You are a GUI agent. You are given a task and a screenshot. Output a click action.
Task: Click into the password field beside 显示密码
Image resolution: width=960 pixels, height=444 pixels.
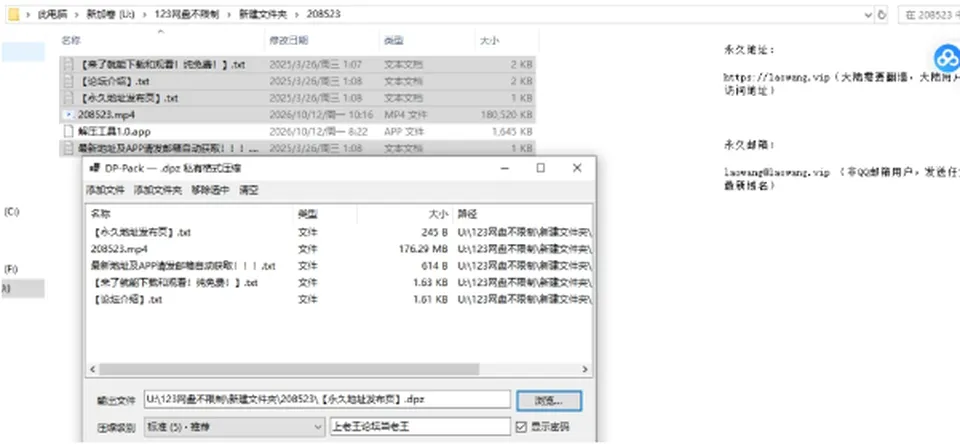[420, 427]
